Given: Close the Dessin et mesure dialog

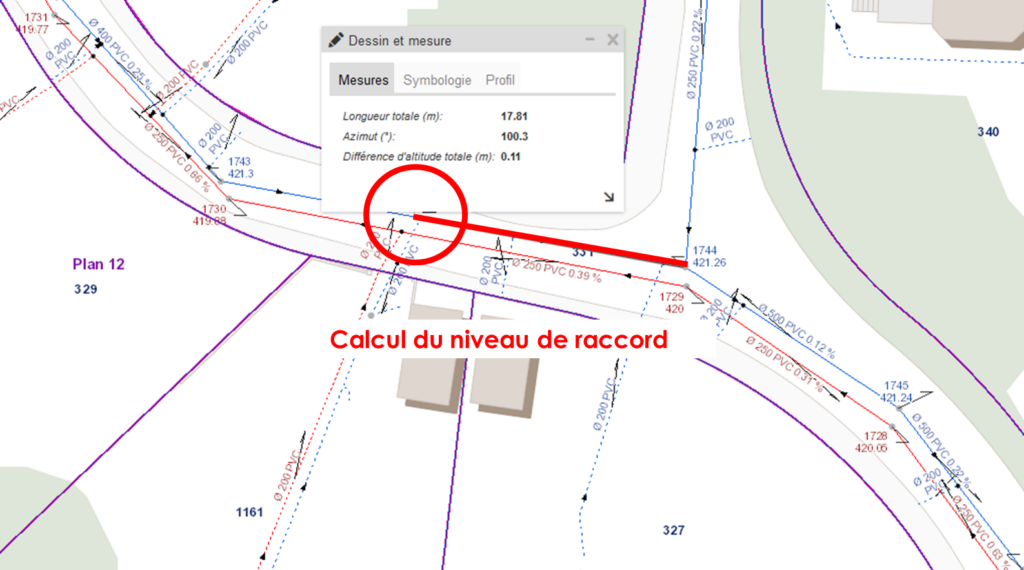Looking at the screenshot, I should [612, 41].
